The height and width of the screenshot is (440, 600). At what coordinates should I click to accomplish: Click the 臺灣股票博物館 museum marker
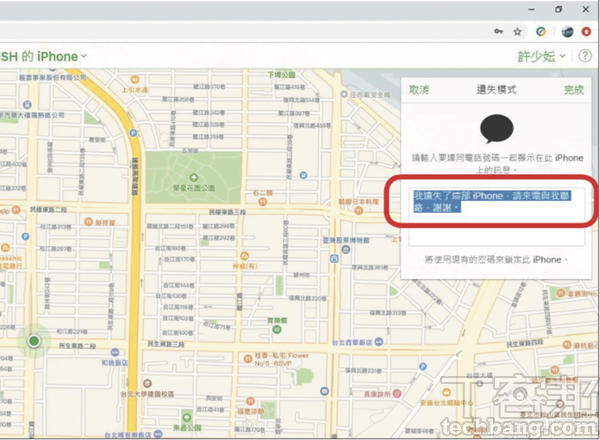346,249
